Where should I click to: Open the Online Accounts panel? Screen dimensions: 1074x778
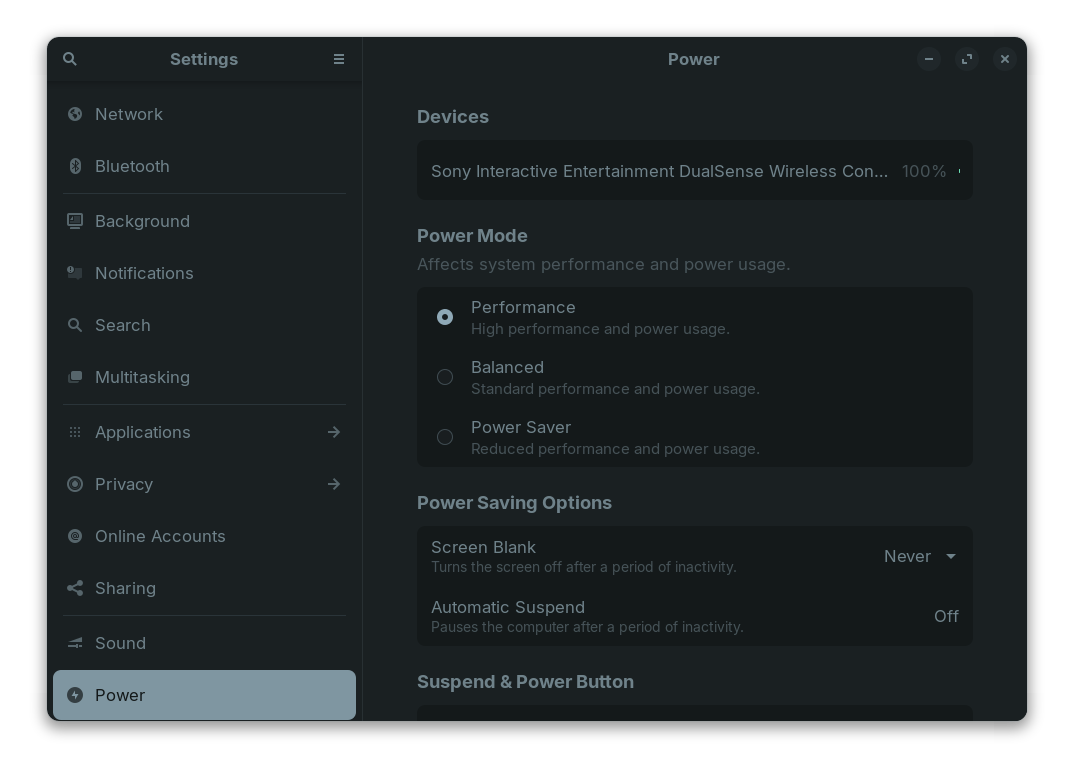[204, 536]
